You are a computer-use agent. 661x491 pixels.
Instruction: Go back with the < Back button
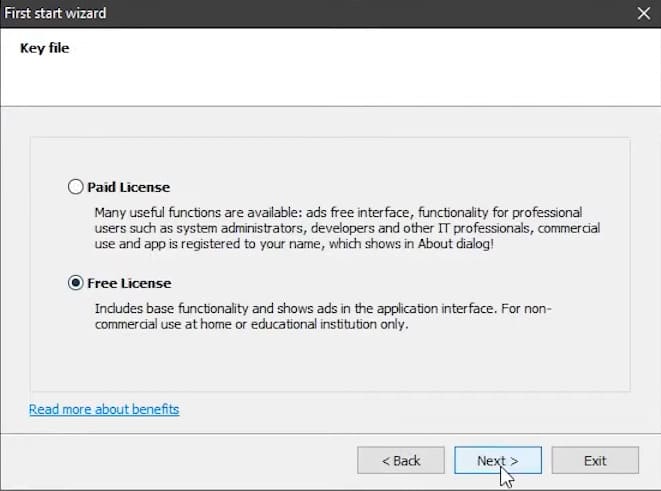[x=400, y=460]
